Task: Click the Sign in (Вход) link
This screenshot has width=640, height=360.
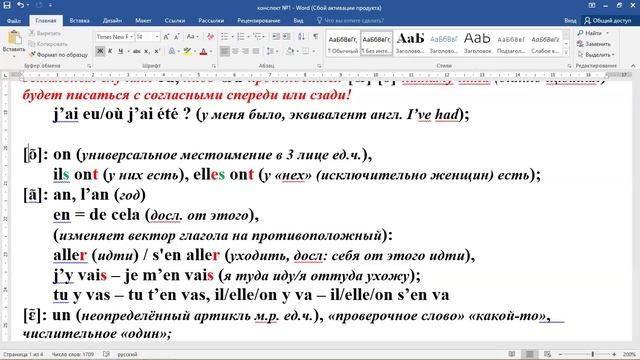Action: point(570,20)
